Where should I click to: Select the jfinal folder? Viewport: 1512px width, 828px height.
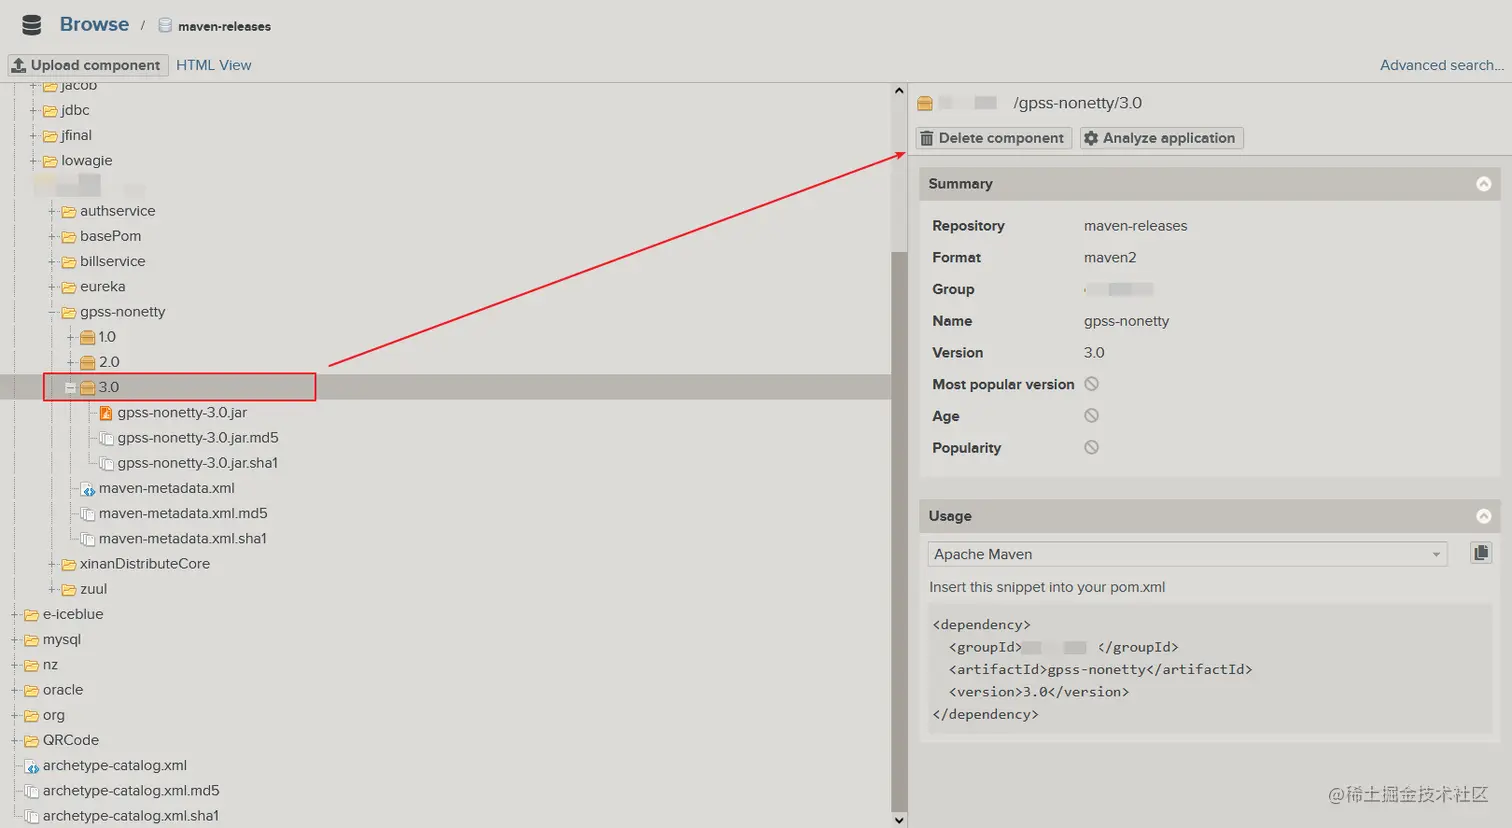tap(76, 136)
